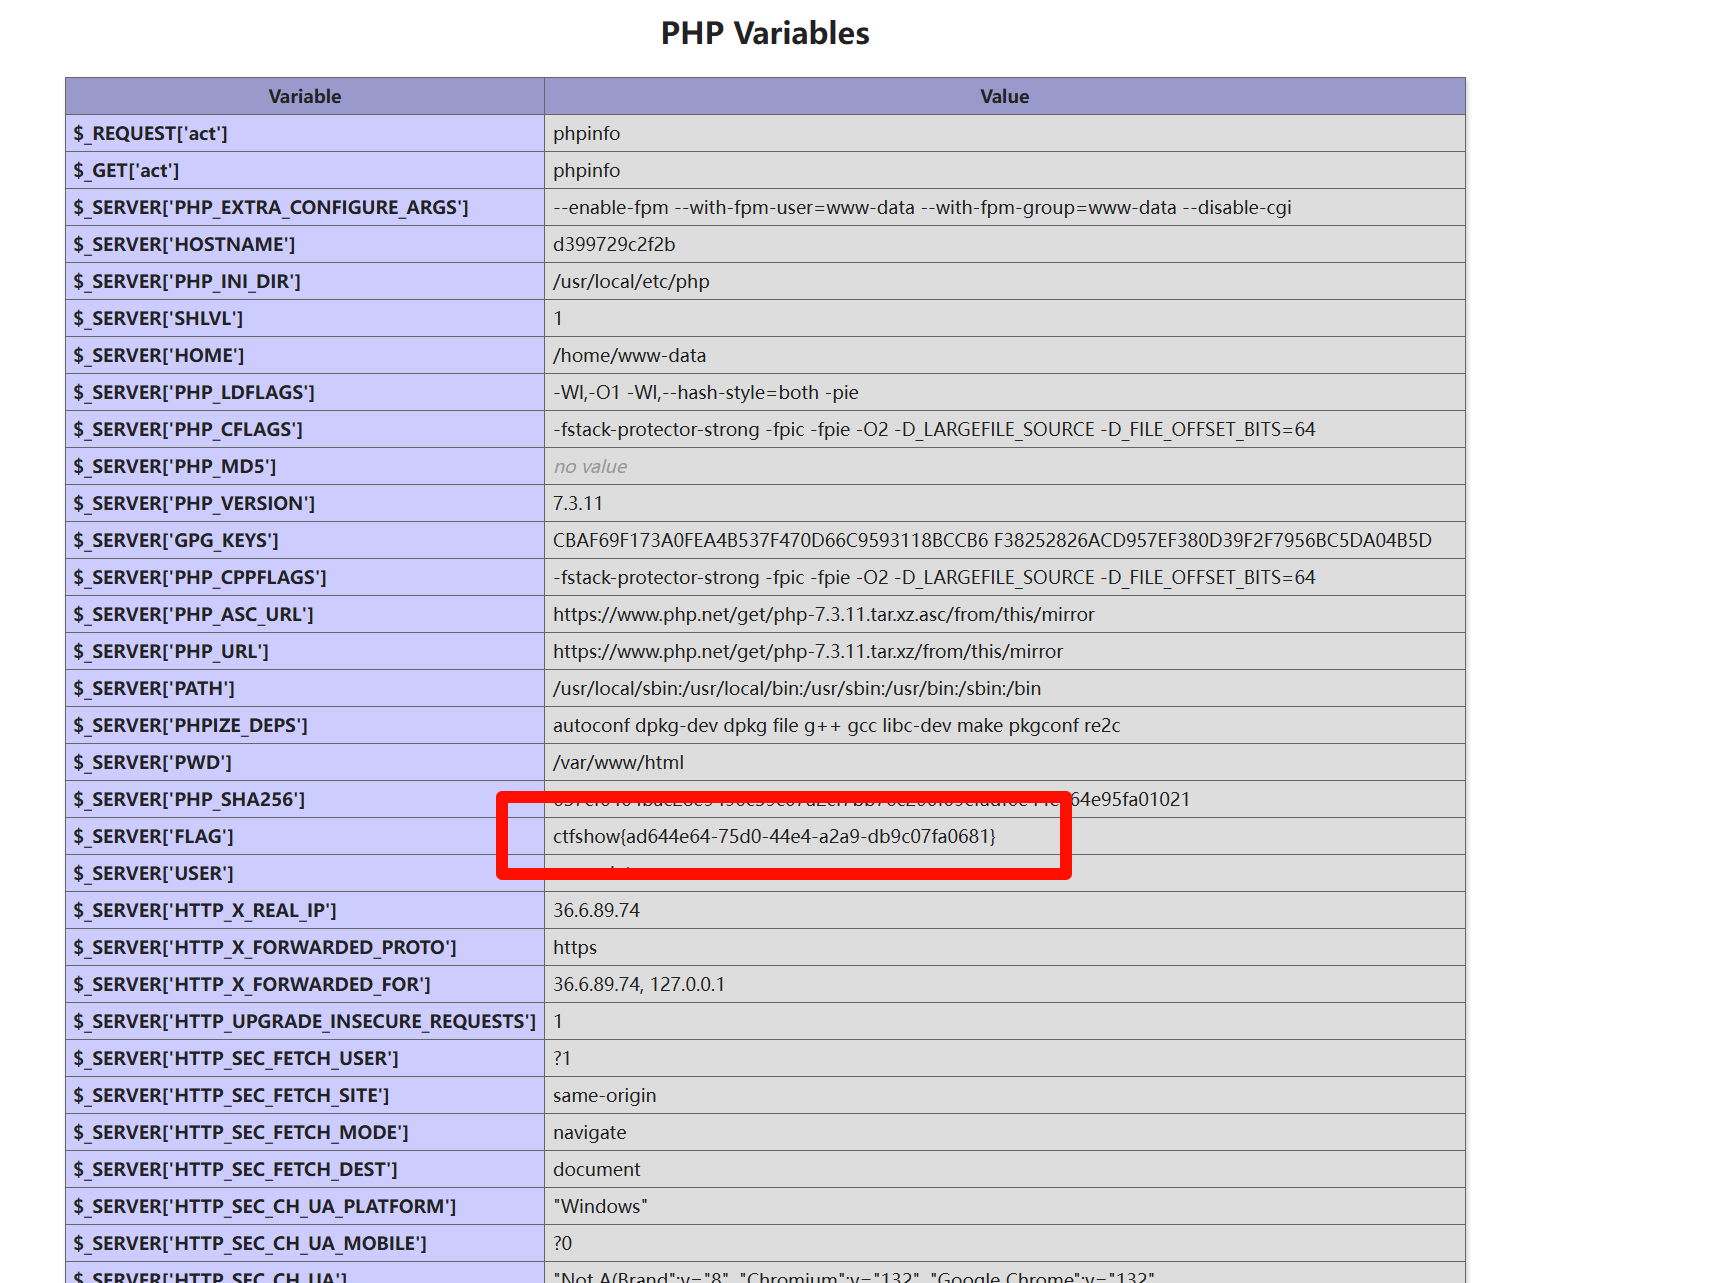Click the "Windows" platform value
1726x1283 pixels.
pos(600,1207)
